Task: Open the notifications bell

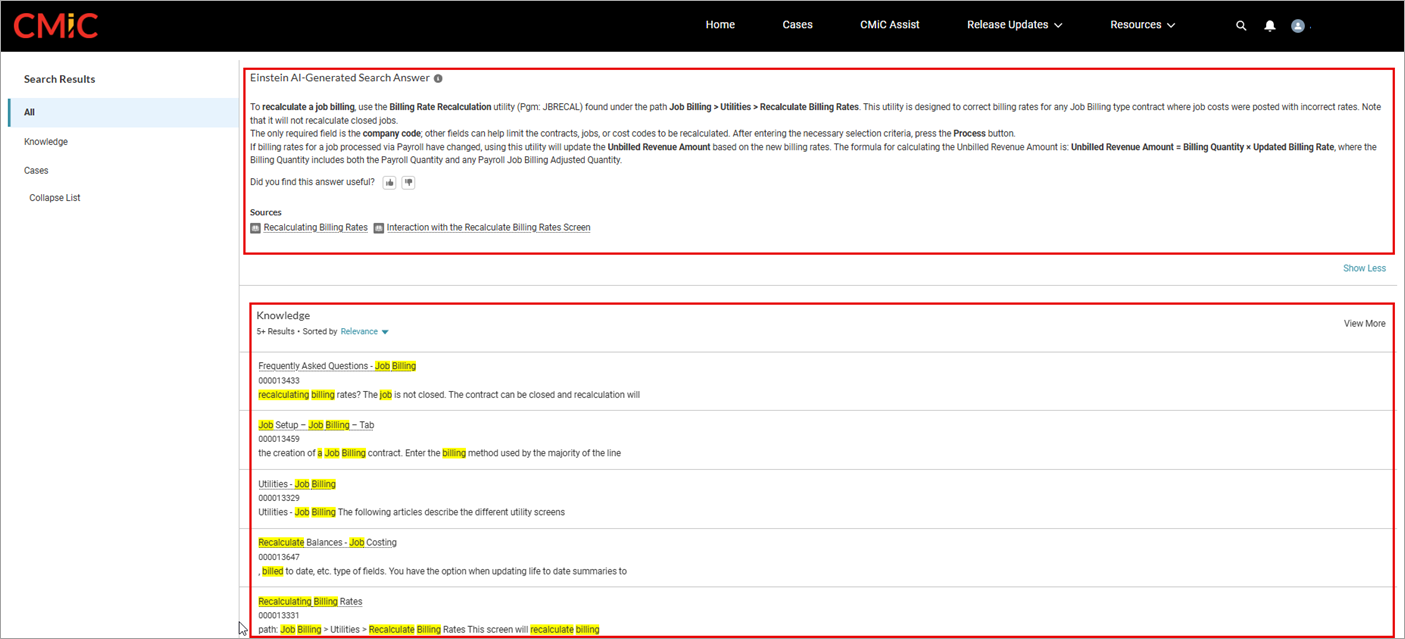Action: (1269, 26)
